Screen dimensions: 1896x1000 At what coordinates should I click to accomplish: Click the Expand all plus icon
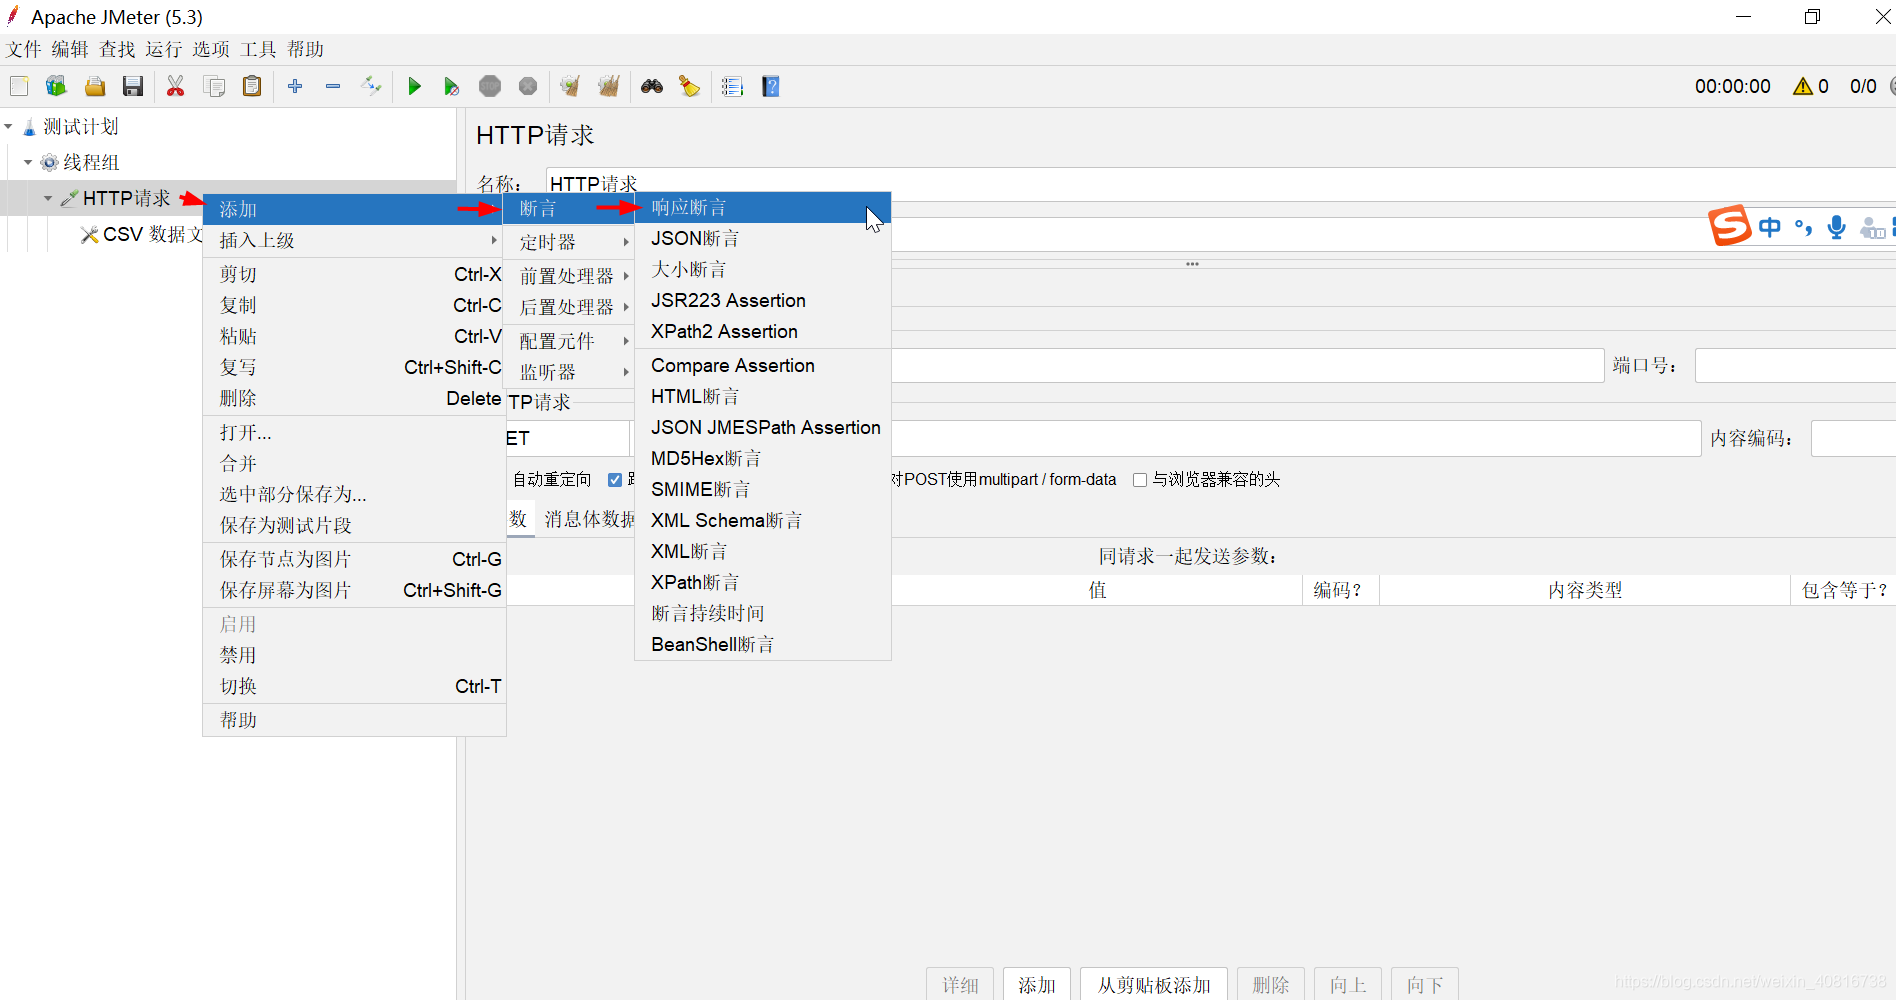295,86
